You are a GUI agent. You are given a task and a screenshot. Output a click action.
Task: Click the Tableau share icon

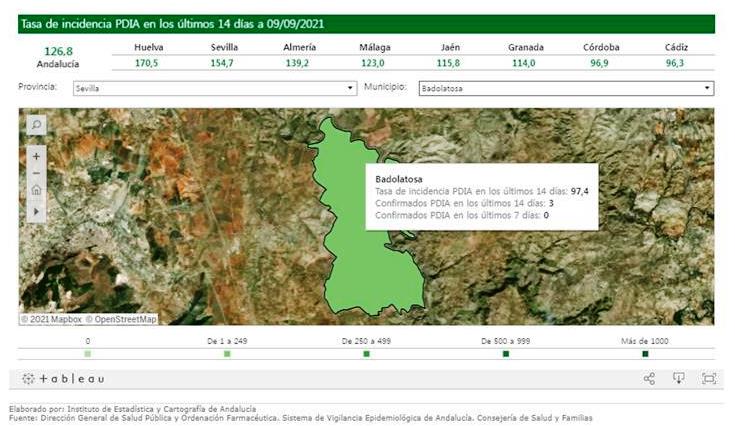pyautogui.click(x=649, y=379)
